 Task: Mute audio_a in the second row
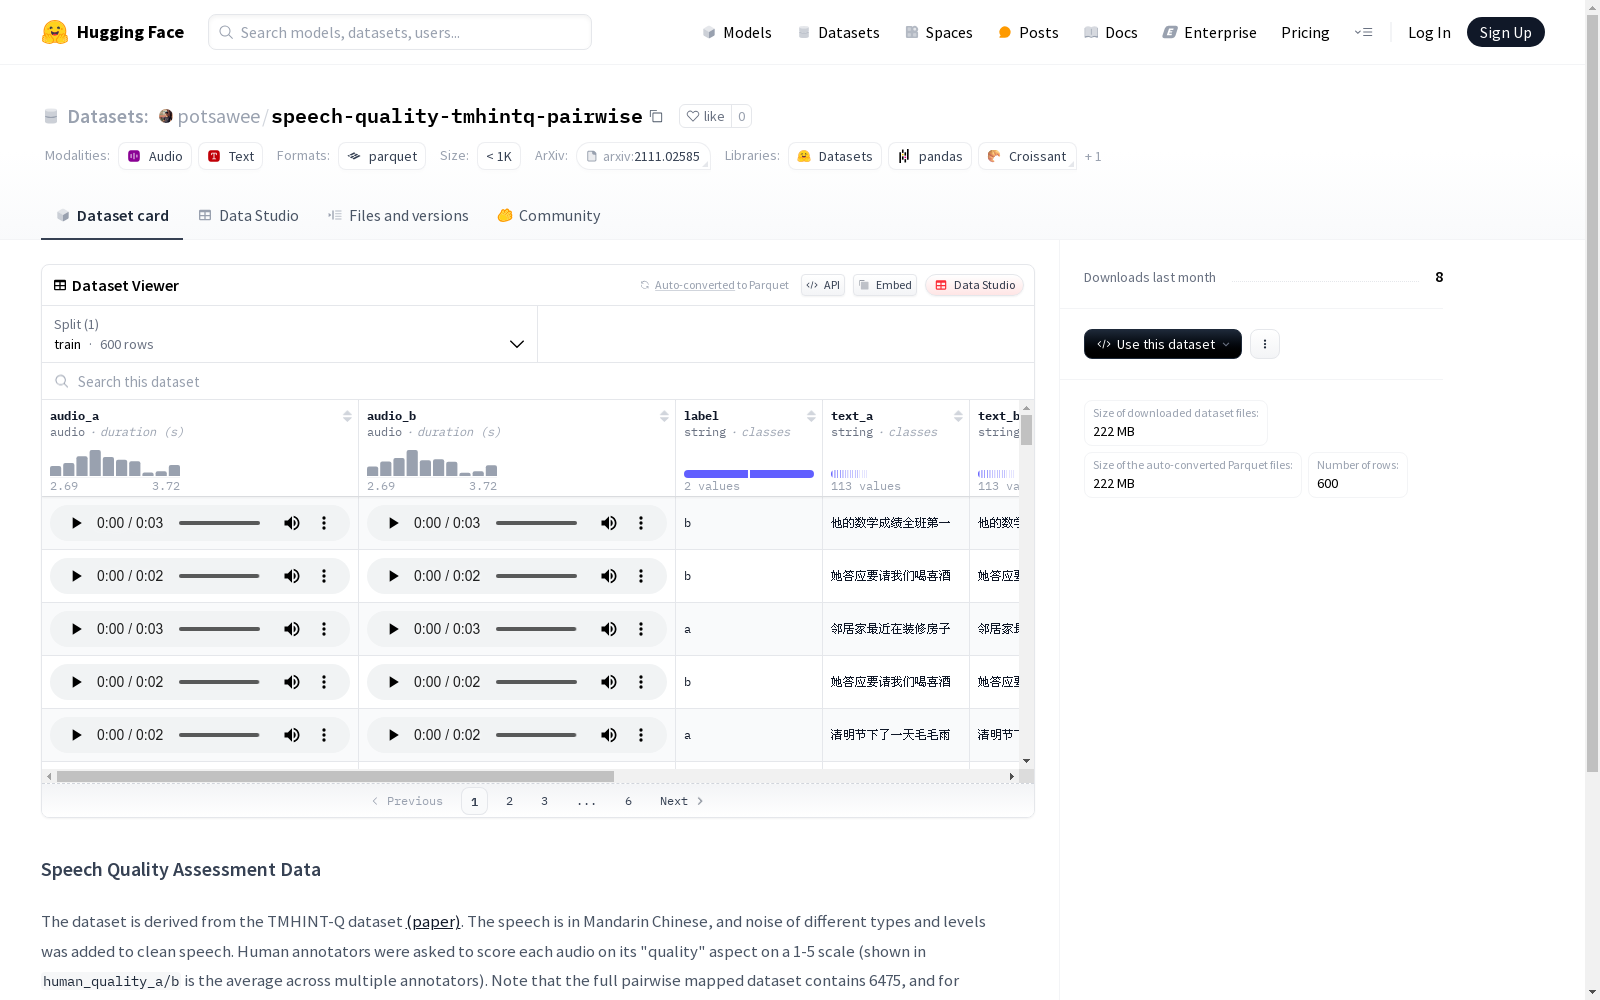(x=292, y=576)
